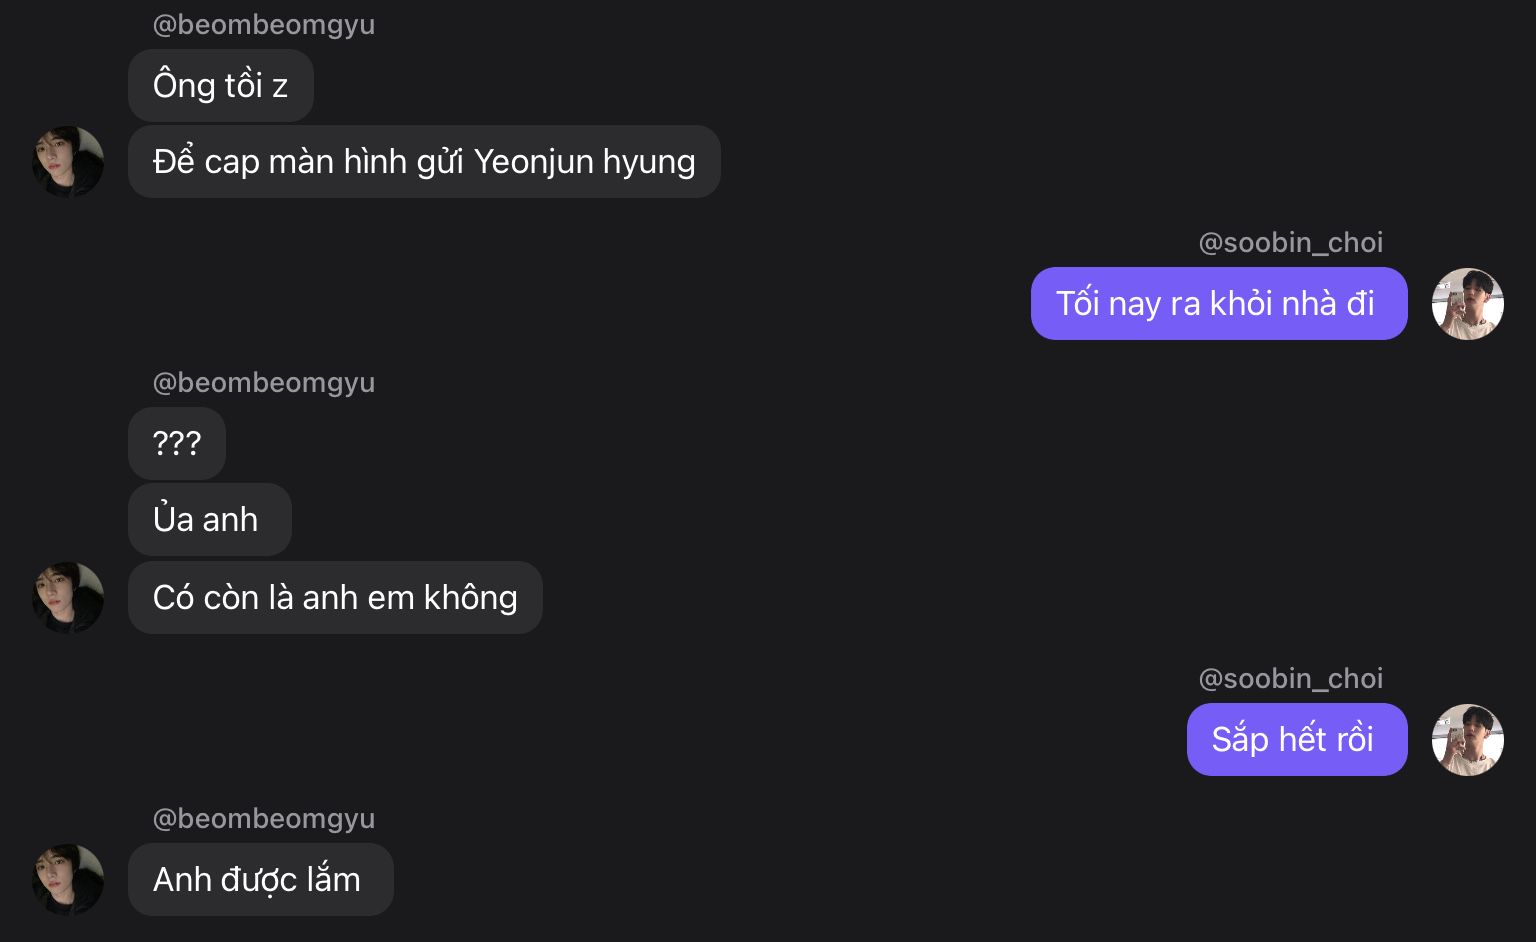Tap beombeomgyu's avatar beside 'Có còn là anh em không'
Viewport: 1536px width, 942px height.
pyautogui.click(x=68, y=598)
